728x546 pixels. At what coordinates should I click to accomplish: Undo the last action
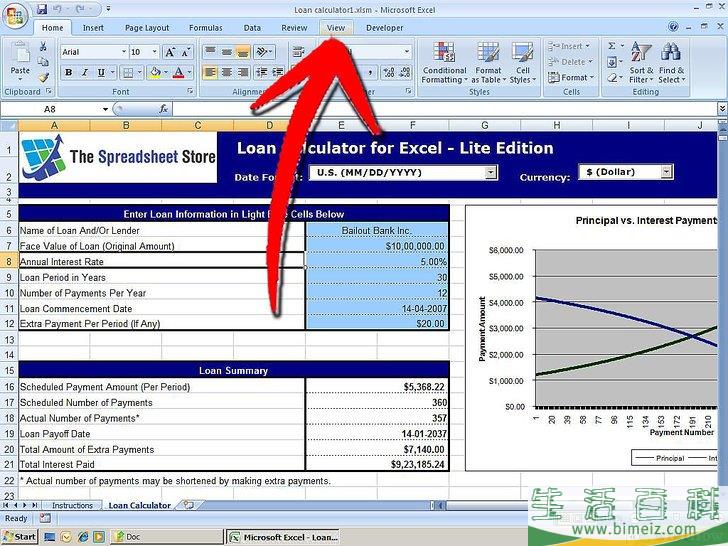click(x=58, y=9)
